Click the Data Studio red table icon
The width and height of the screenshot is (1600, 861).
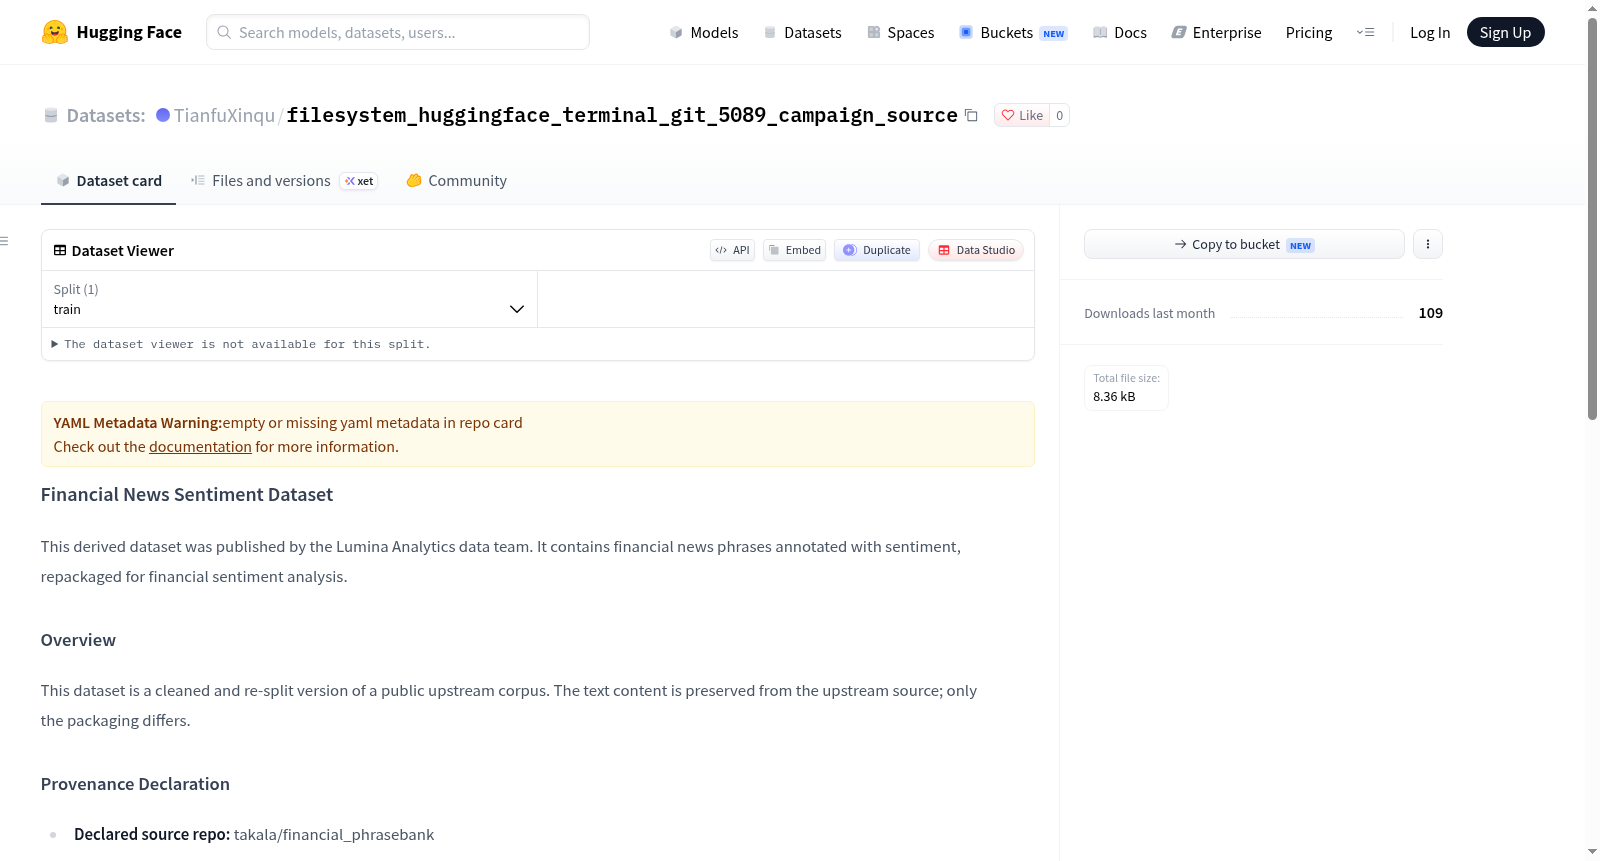point(944,250)
